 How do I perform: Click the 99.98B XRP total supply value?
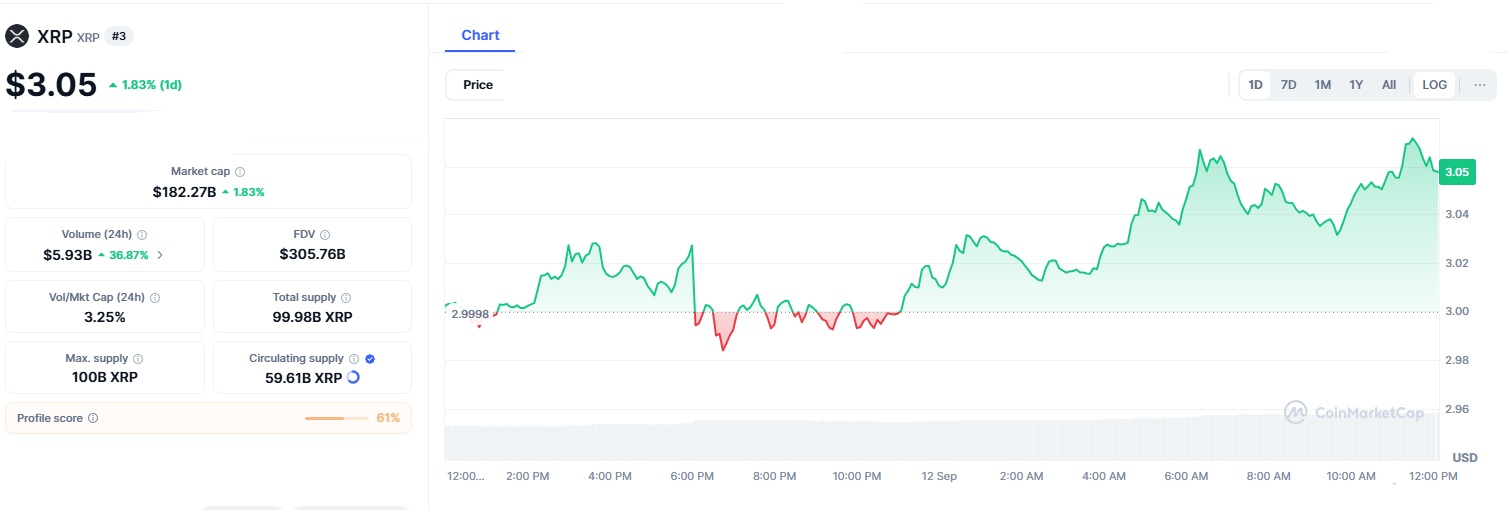coord(312,317)
